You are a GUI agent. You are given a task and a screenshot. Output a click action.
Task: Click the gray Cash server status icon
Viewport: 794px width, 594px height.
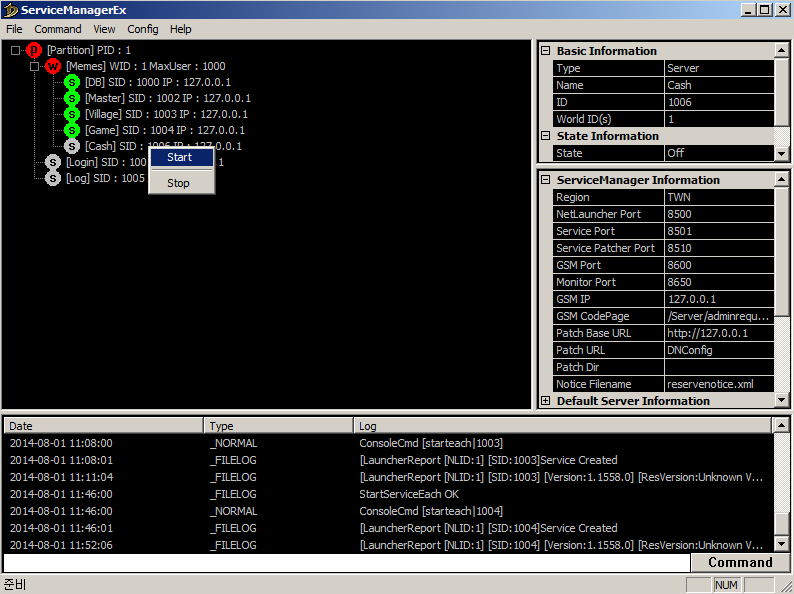(x=72, y=146)
